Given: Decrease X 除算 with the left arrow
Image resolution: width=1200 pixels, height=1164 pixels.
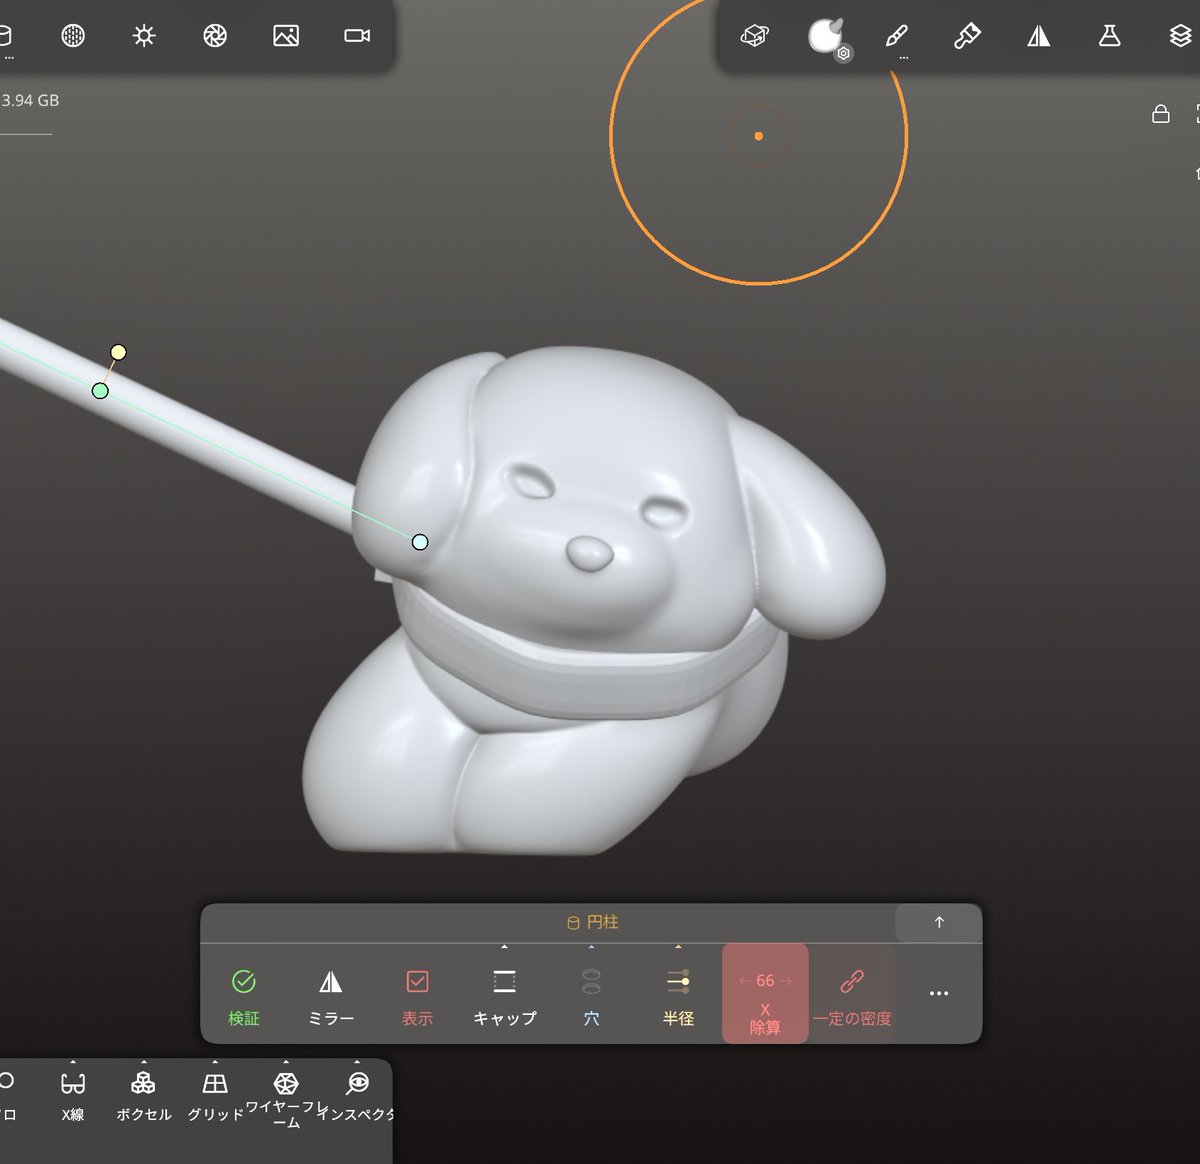Looking at the screenshot, I should pos(744,981).
